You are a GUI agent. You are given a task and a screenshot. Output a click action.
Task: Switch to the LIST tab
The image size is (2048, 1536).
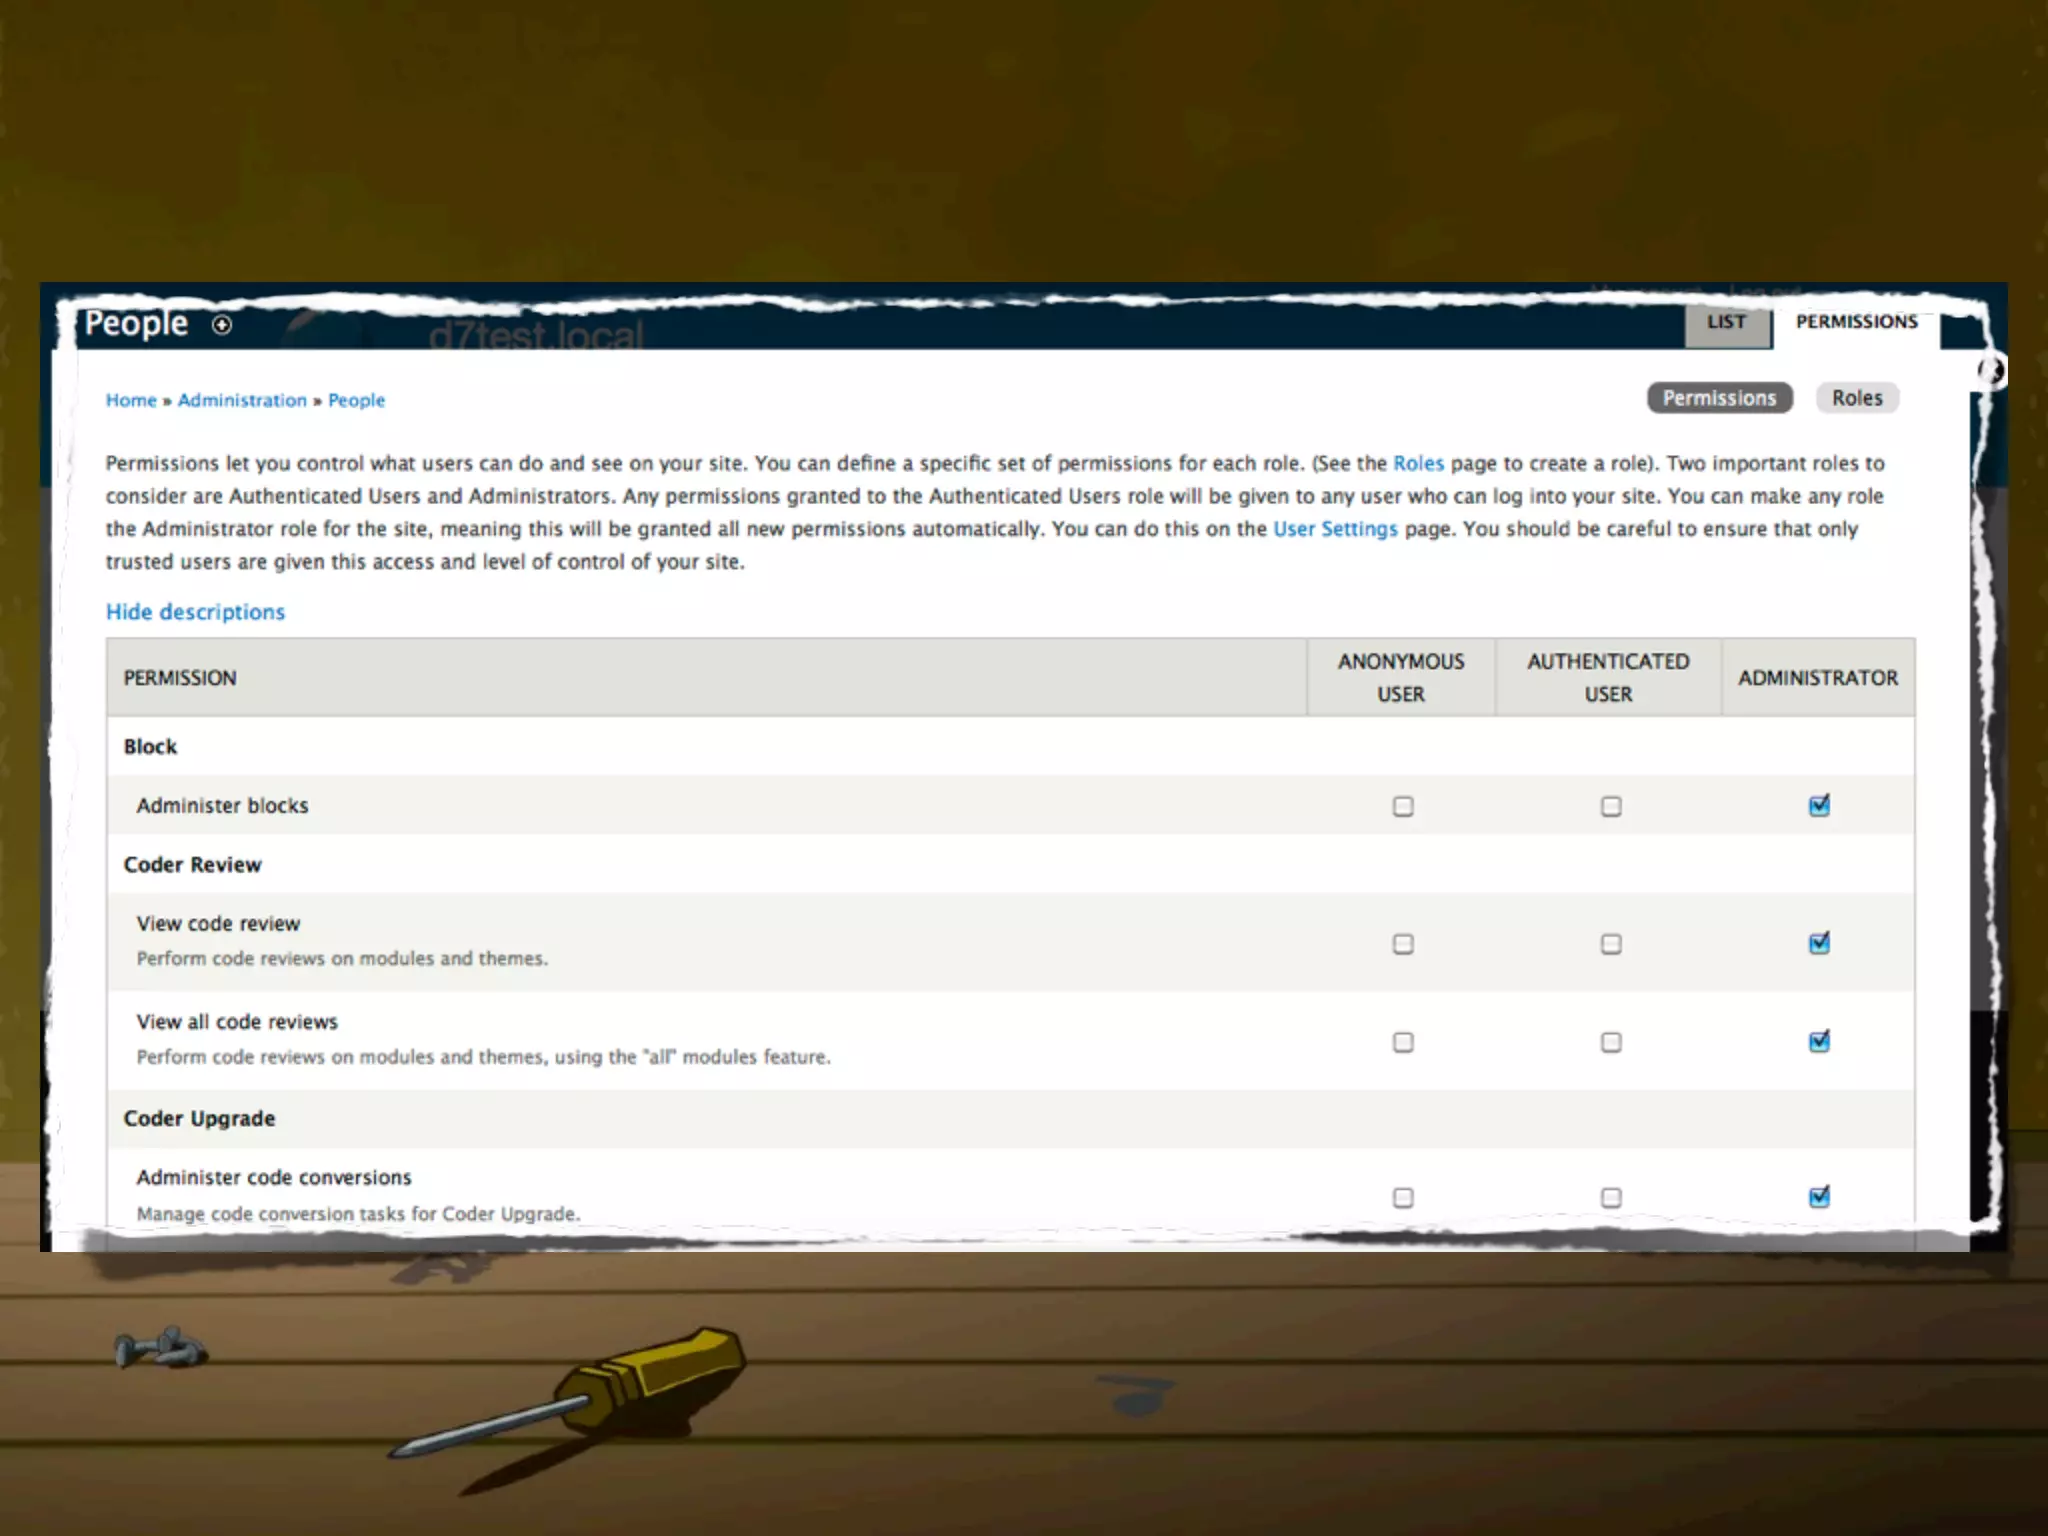pos(1726,322)
